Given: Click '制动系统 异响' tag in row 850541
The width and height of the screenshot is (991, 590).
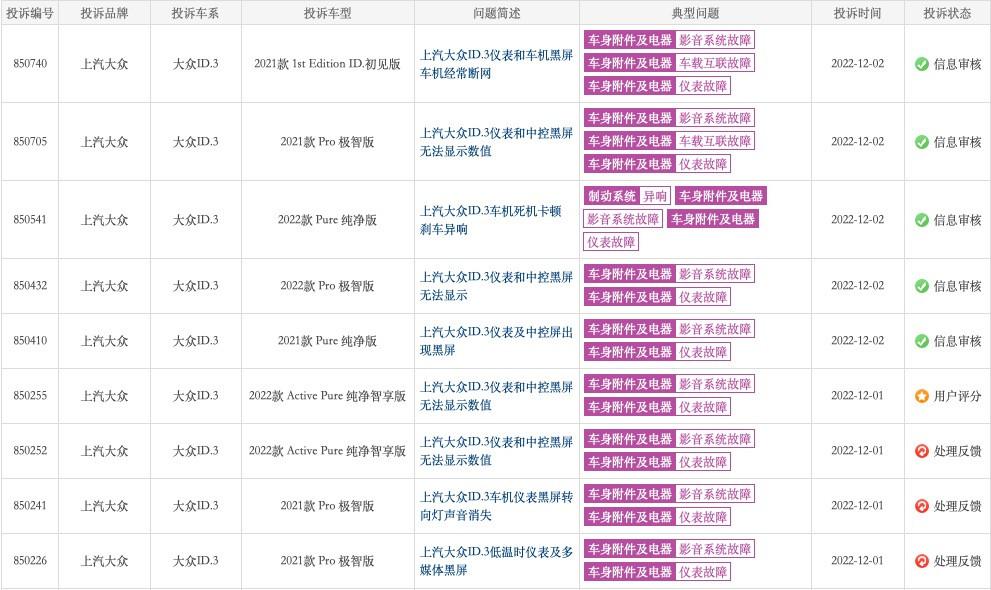Looking at the screenshot, I should tap(627, 196).
